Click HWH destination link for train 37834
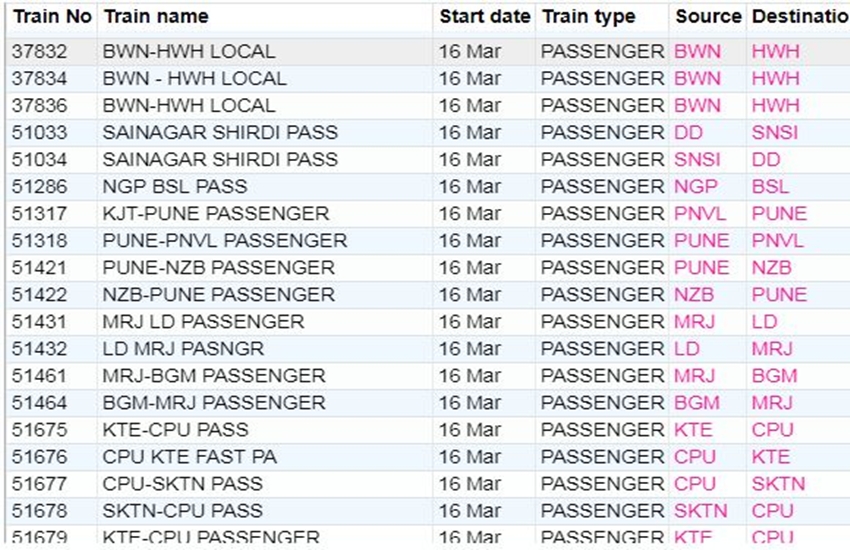This screenshot has height=550, width=850. (x=775, y=79)
